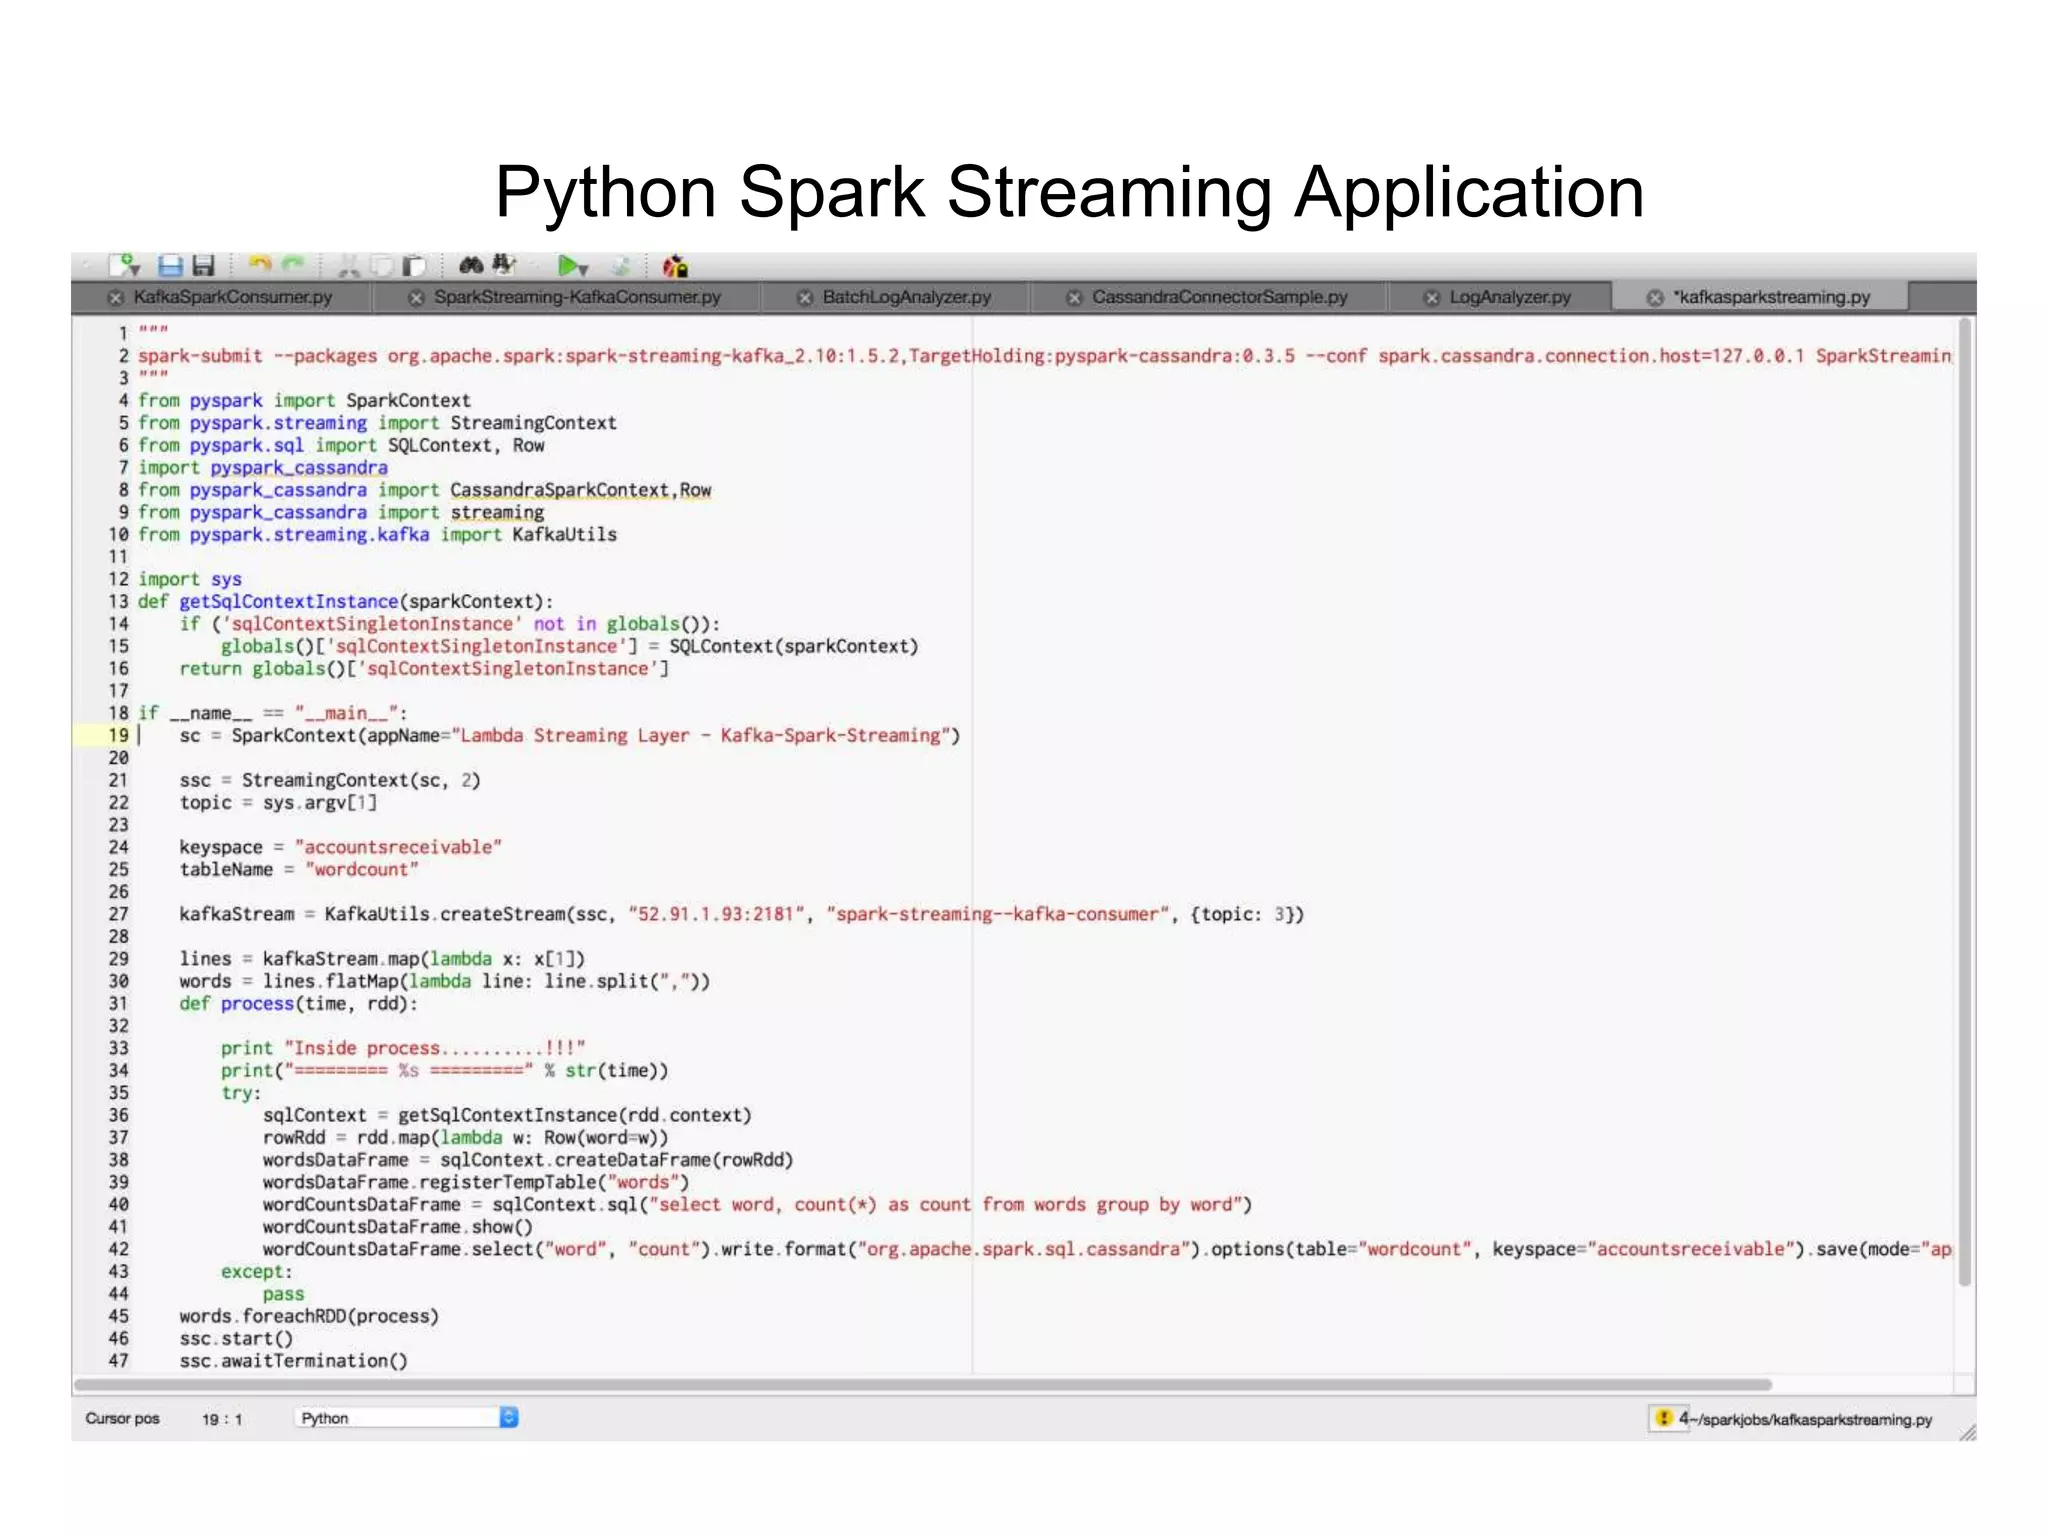Click the 'import sys' line
The width and height of the screenshot is (2048, 1536).
190,580
